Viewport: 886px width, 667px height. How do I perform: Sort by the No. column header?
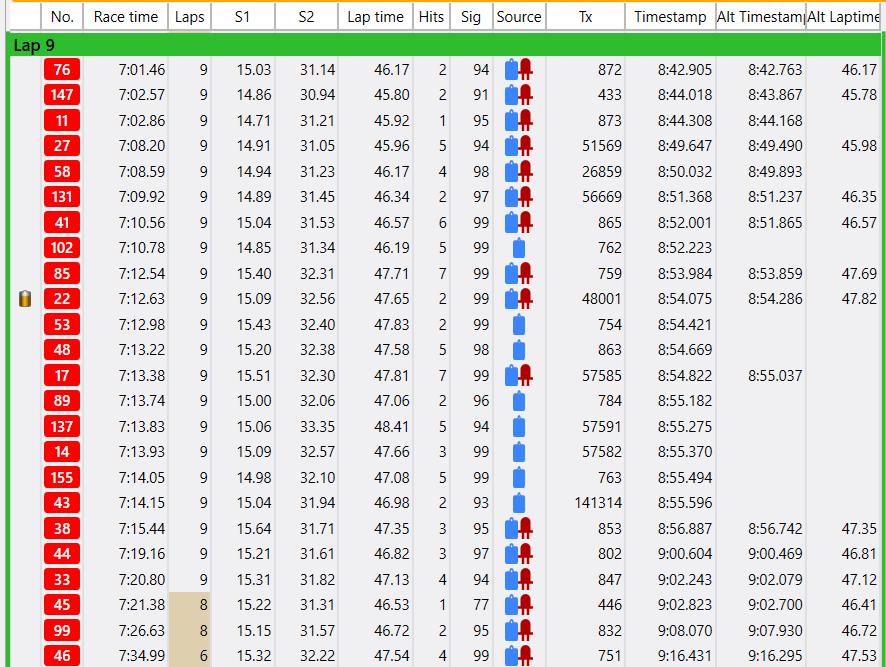pyautogui.click(x=62, y=17)
